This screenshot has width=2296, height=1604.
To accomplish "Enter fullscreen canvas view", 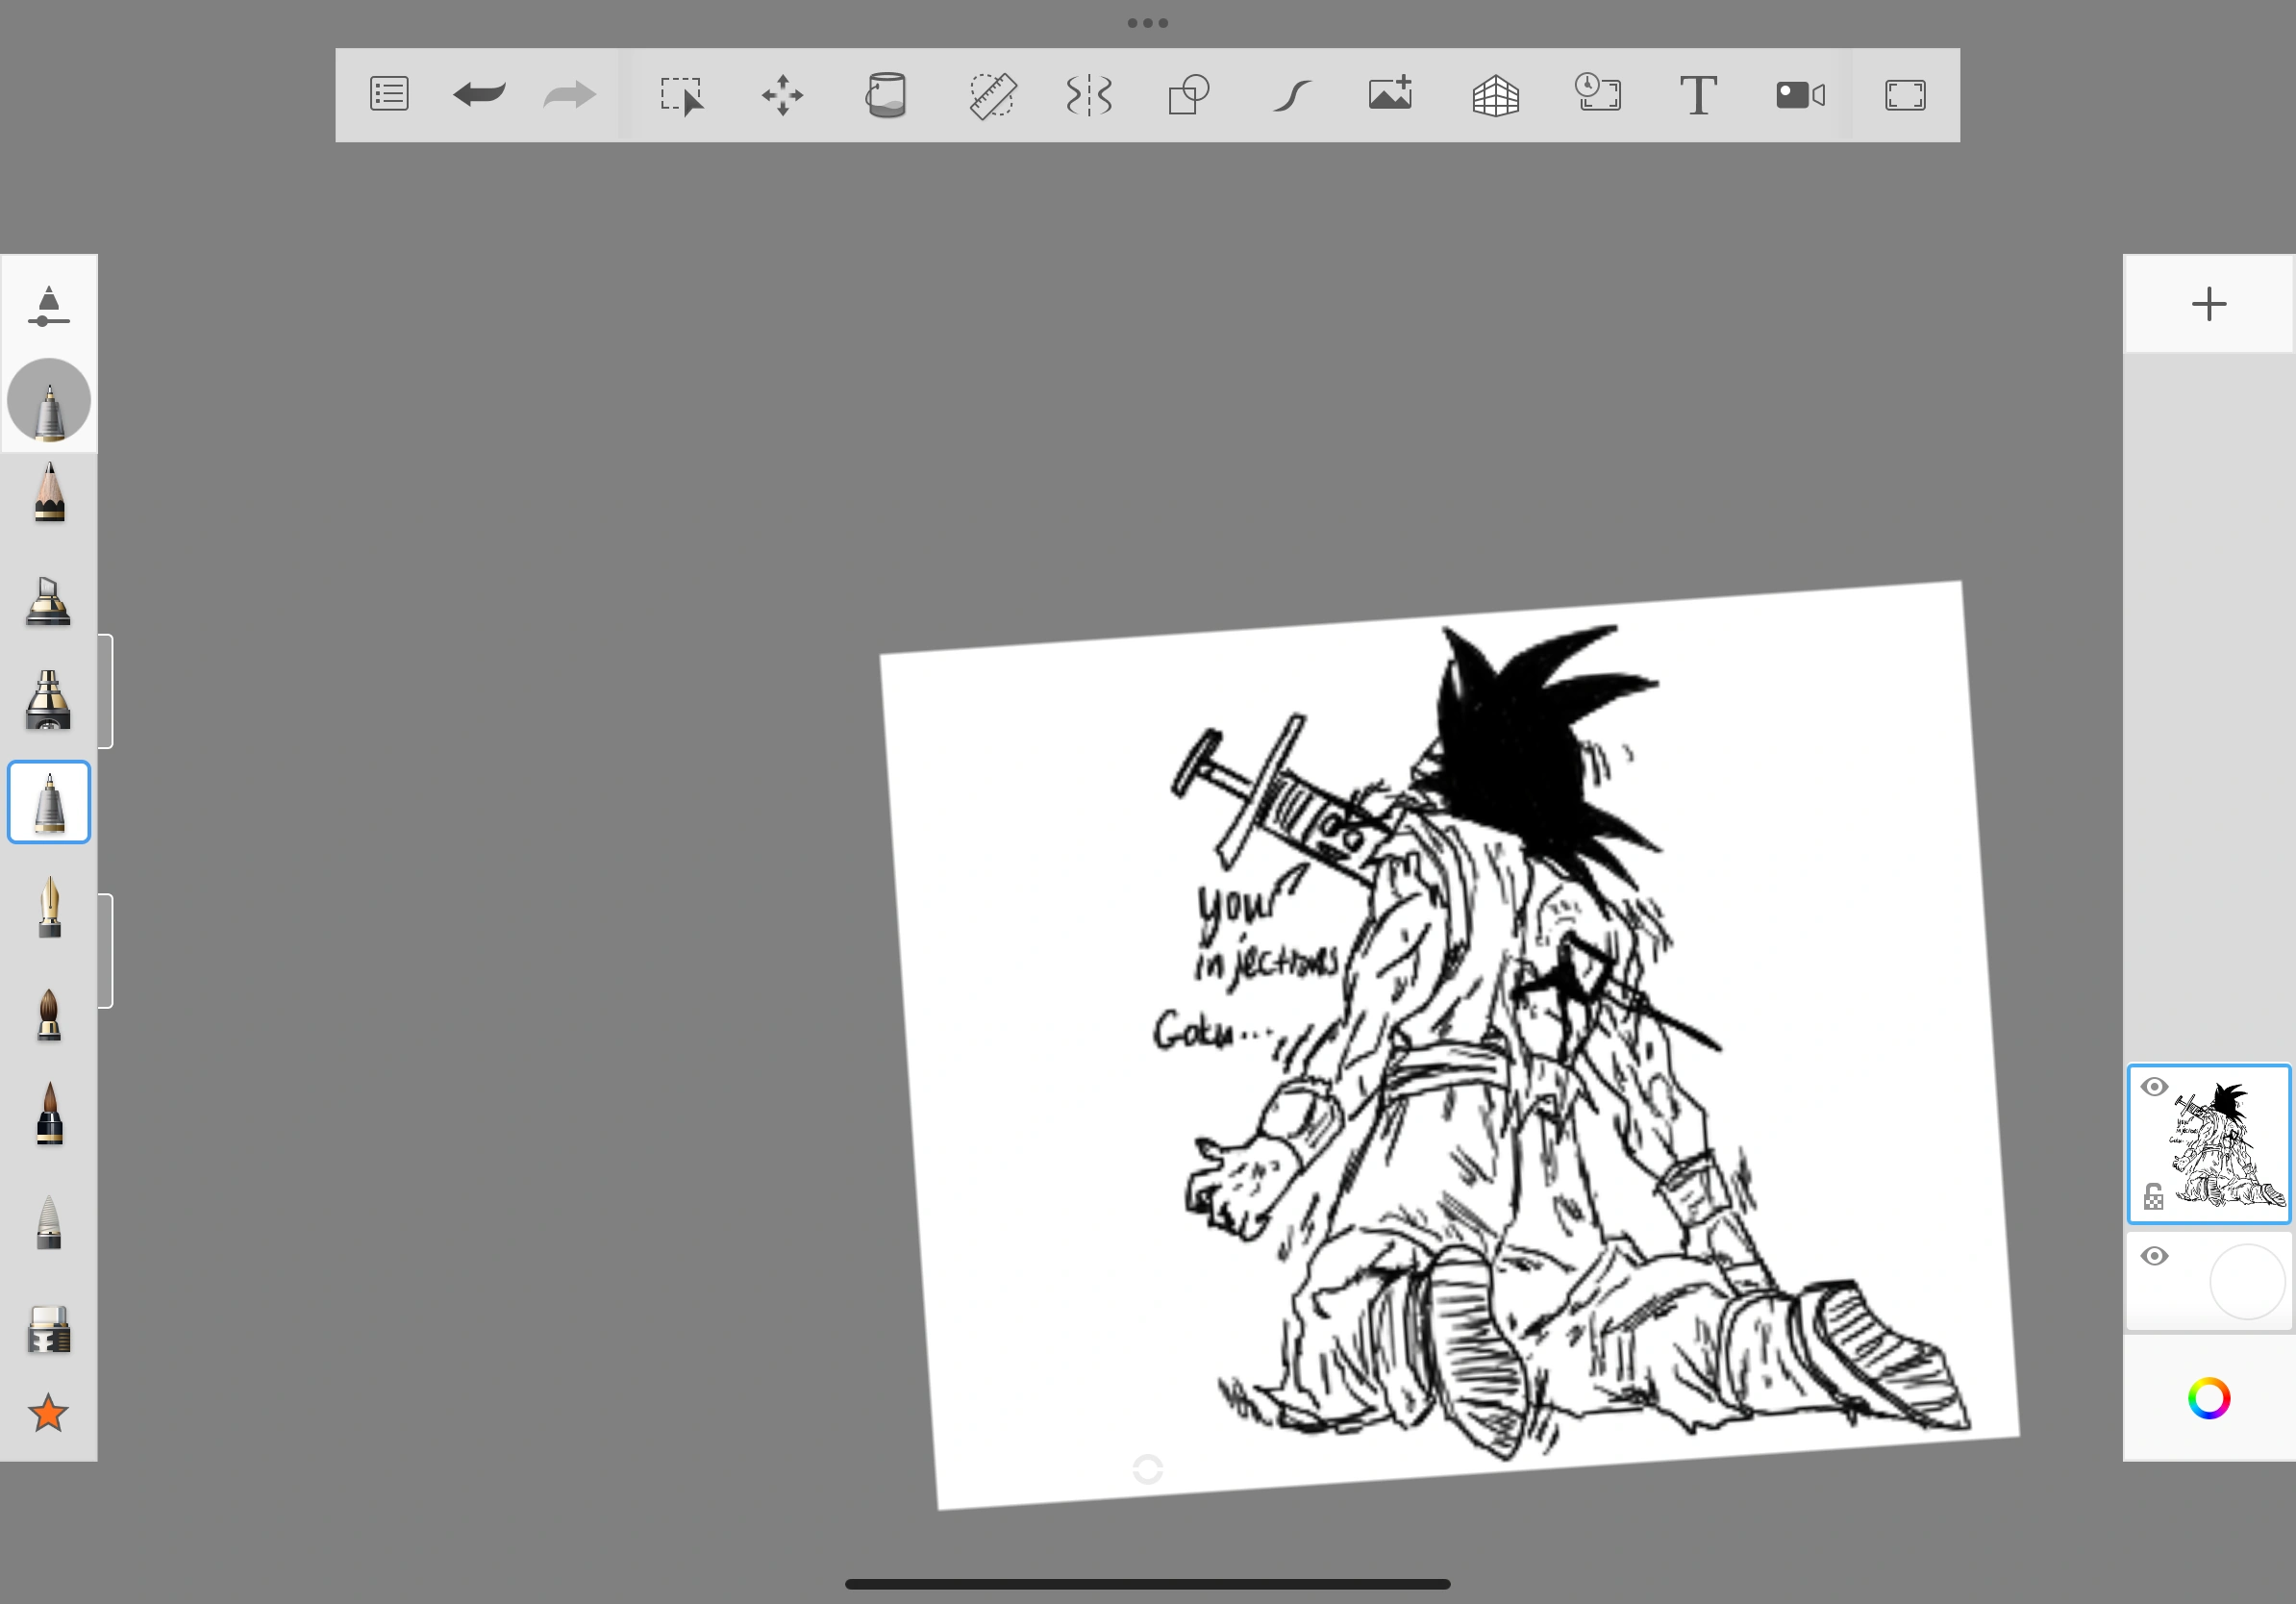I will coord(1904,95).
